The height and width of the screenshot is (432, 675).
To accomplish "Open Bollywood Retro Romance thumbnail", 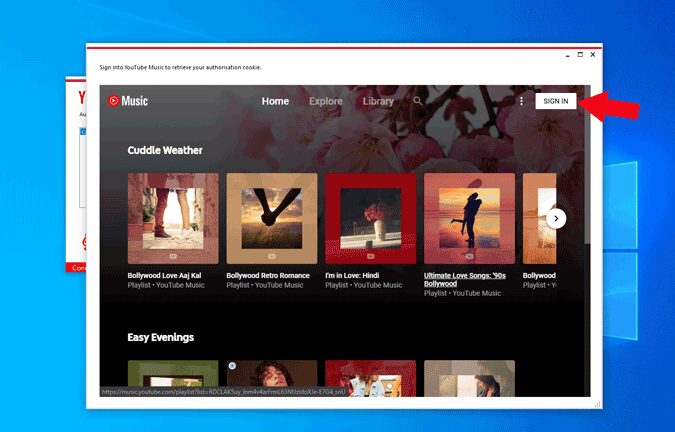I will coord(272,219).
